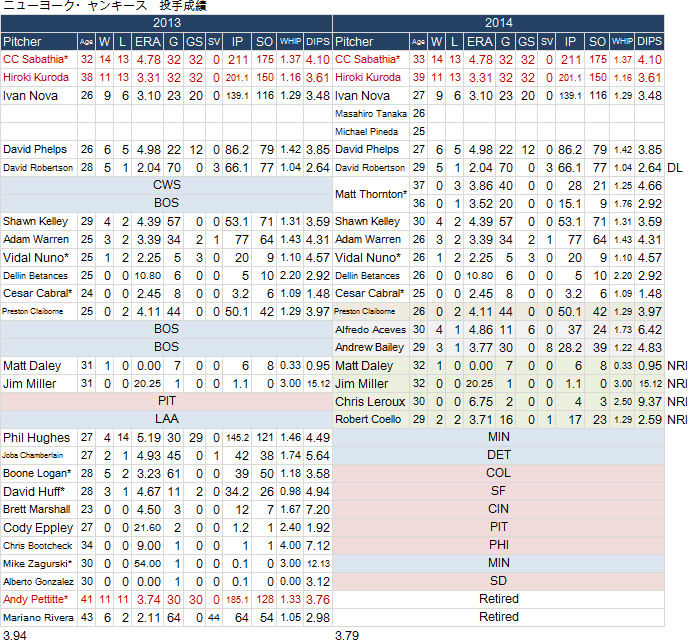The image size is (688, 640).
Task: Click the ERA column header under 2013
Action: pos(147,42)
